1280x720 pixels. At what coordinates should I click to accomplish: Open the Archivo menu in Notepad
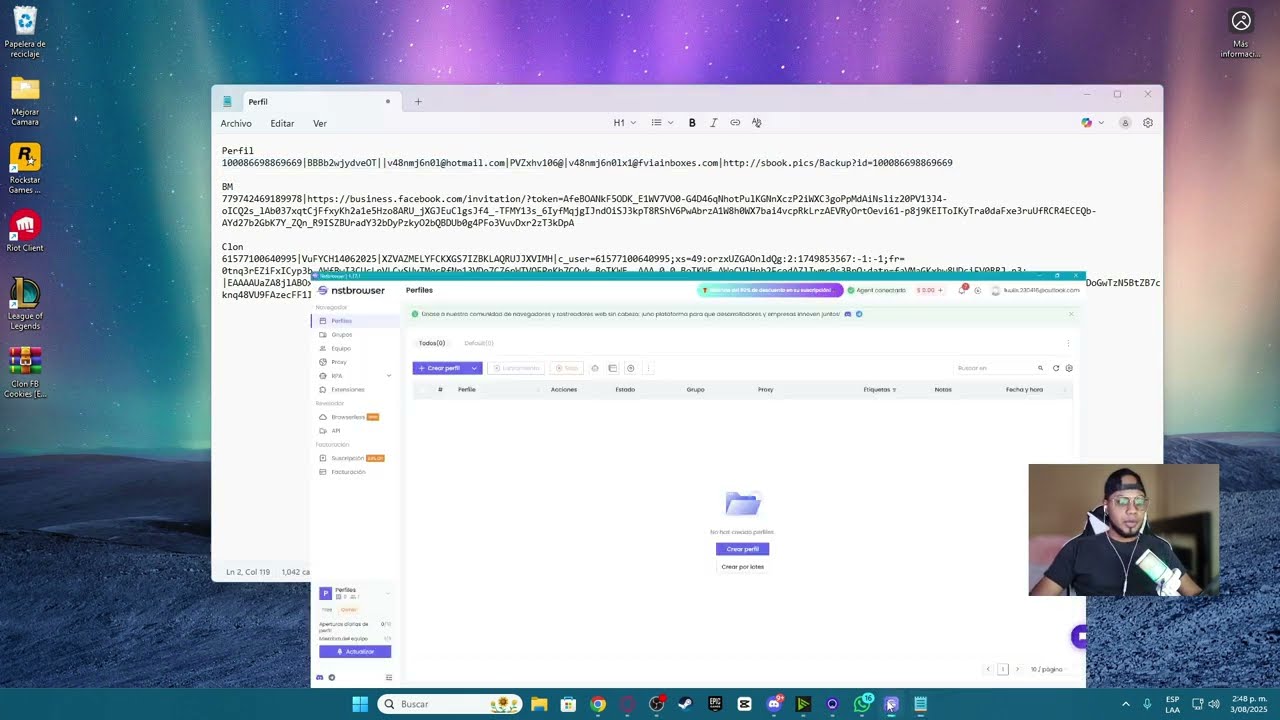tap(236, 123)
